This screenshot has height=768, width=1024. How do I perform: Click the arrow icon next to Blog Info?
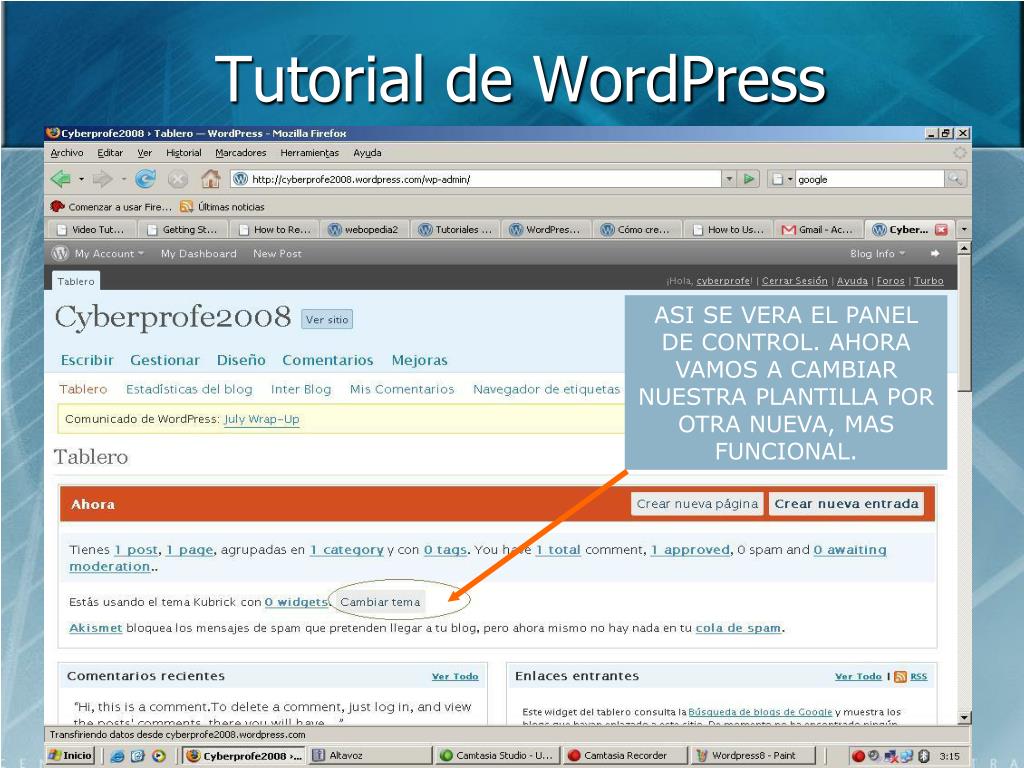point(935,253)
